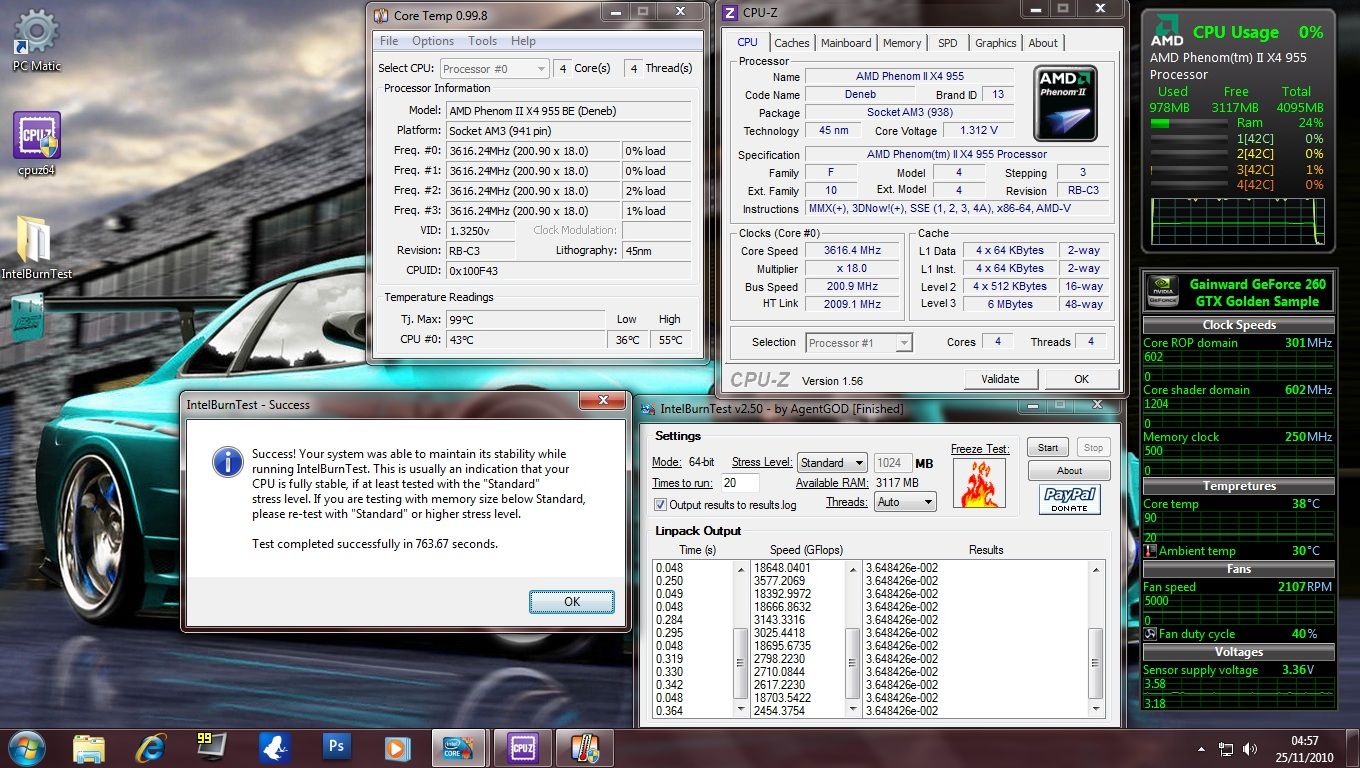Open the Help menu in Core Temp
The width and height of the screenshot is (1360, 768).
pos(523,41)
